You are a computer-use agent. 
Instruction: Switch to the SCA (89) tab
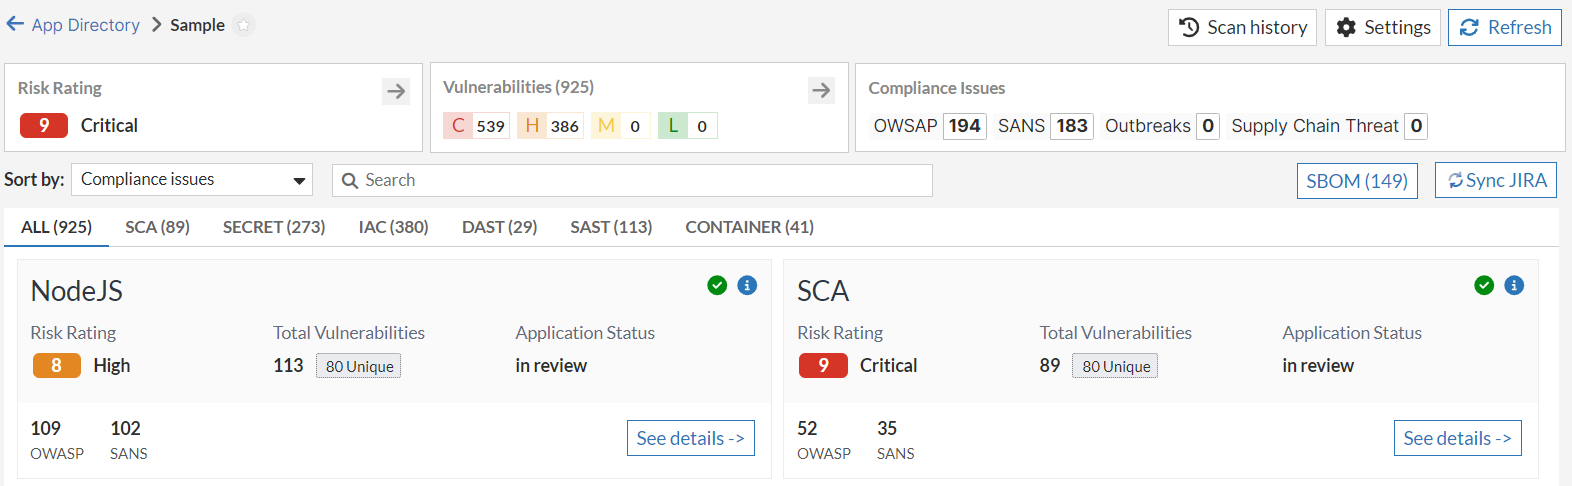click(x=157, y=227)
